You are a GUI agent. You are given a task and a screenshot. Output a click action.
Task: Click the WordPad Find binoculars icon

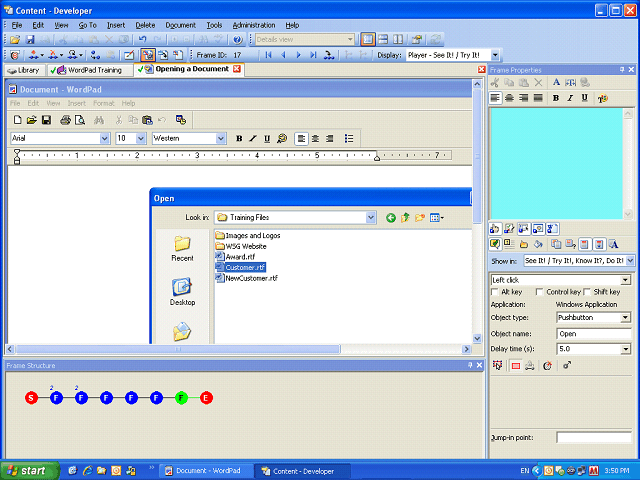(x=99, y=120)
